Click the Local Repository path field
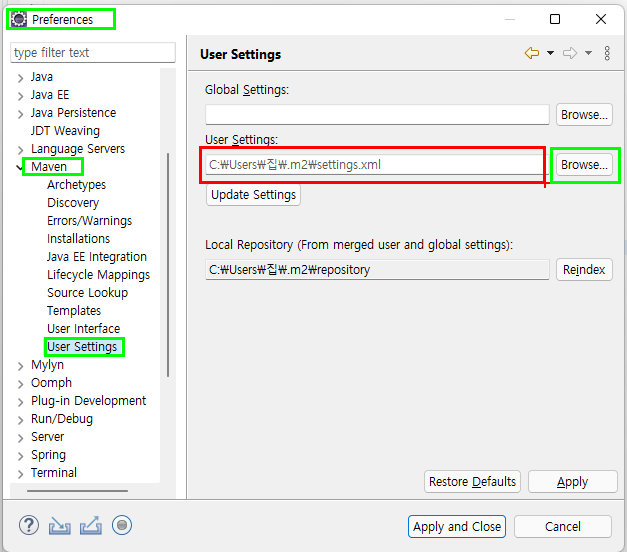The image size is (627, 552). tap(377, 270)
